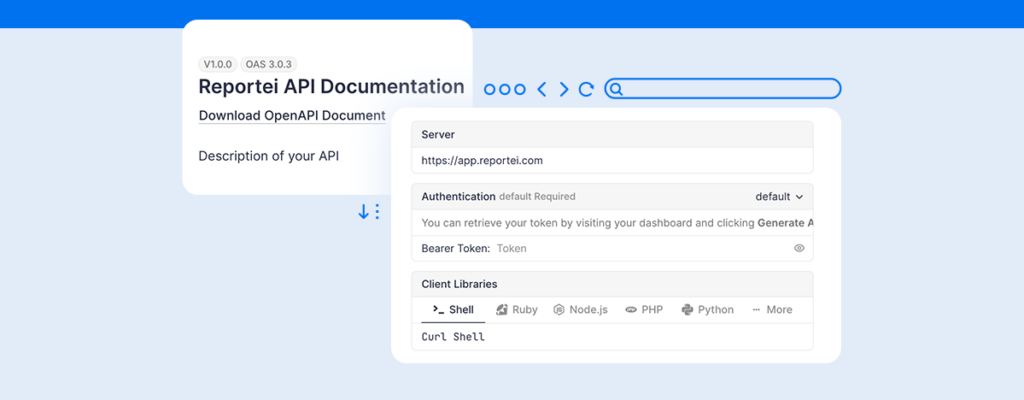
Task: Click the browser forward arrow icon
Action: tap(564, 89)
